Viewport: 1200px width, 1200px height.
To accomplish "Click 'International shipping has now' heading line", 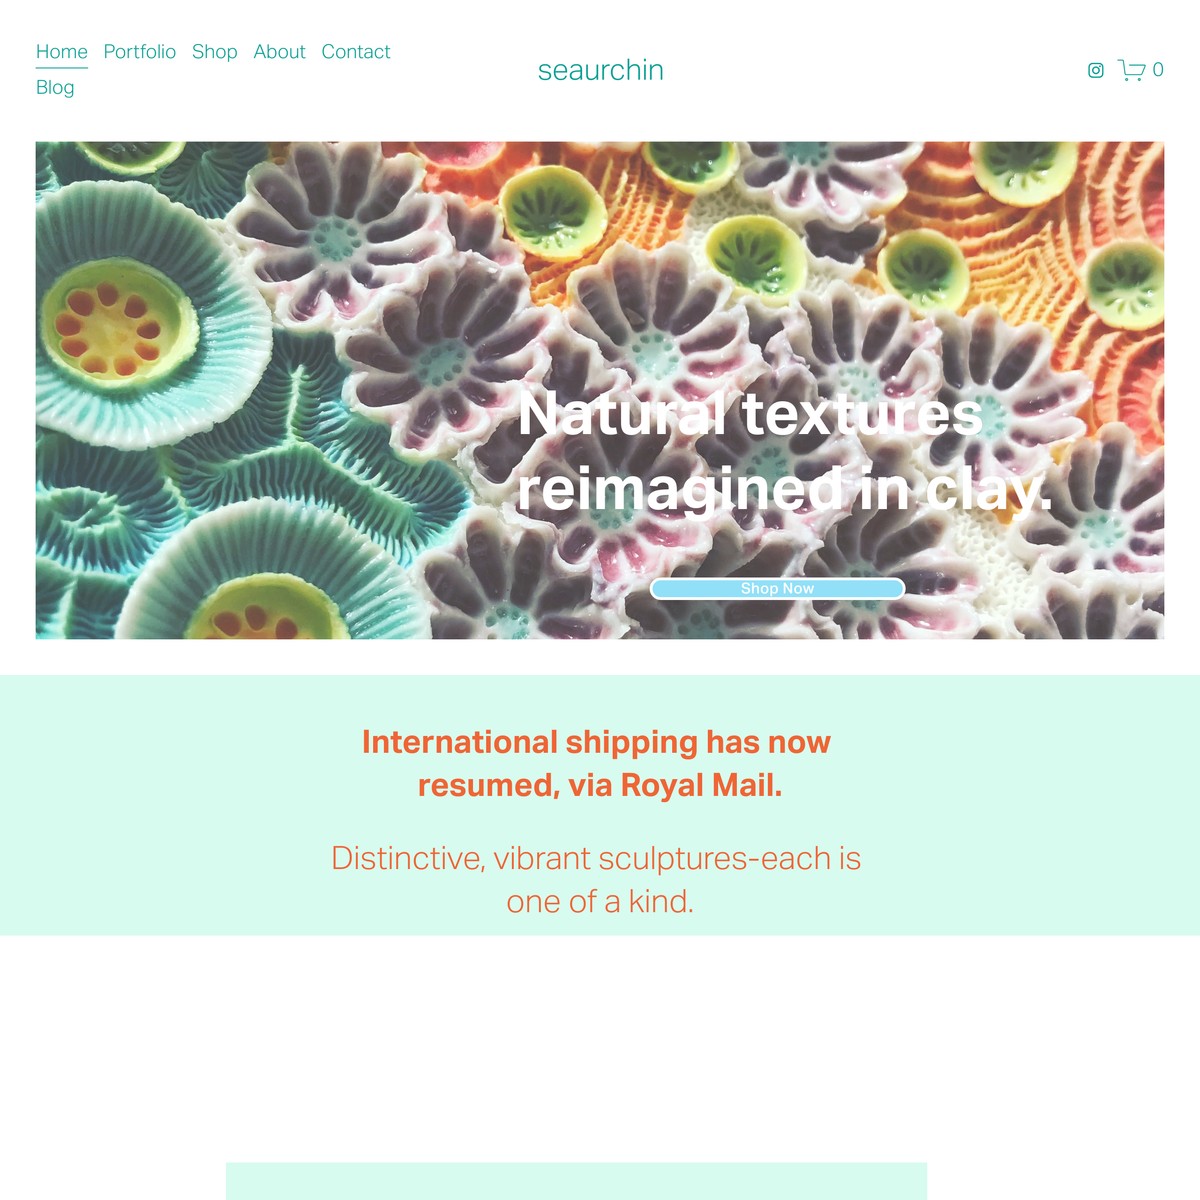I will pyautogui.click(x=596, y=742).
